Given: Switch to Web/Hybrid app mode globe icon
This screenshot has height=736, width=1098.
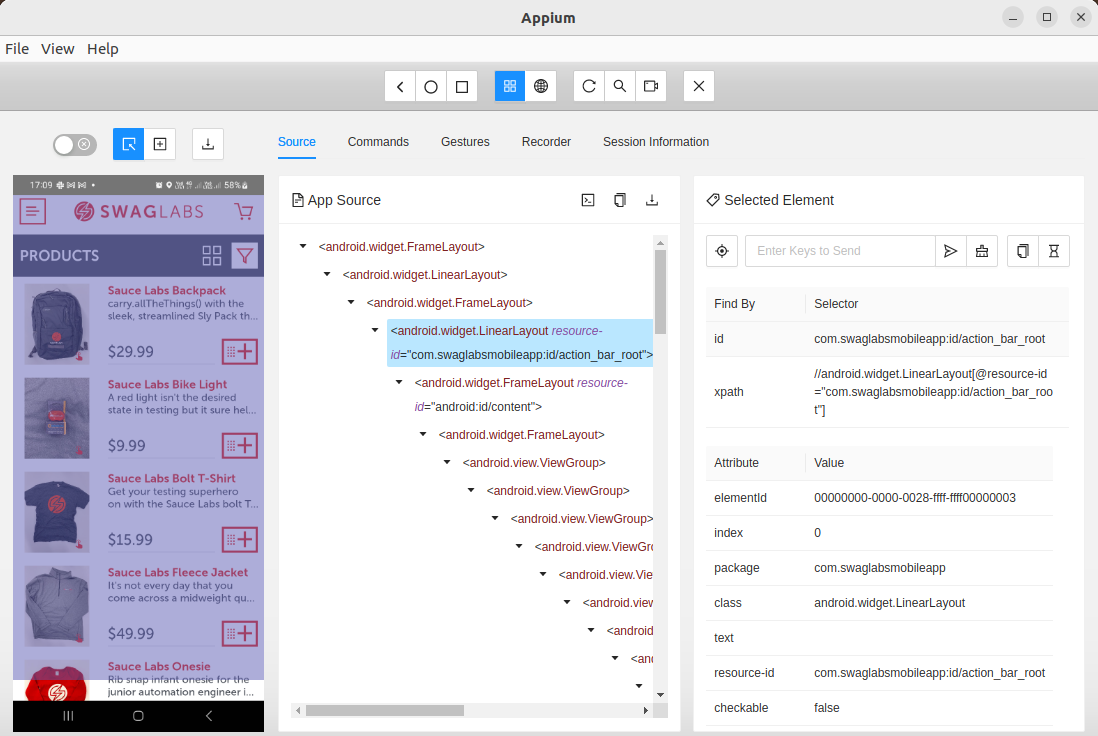Looking at the screenshot, I should click(541, 87).
